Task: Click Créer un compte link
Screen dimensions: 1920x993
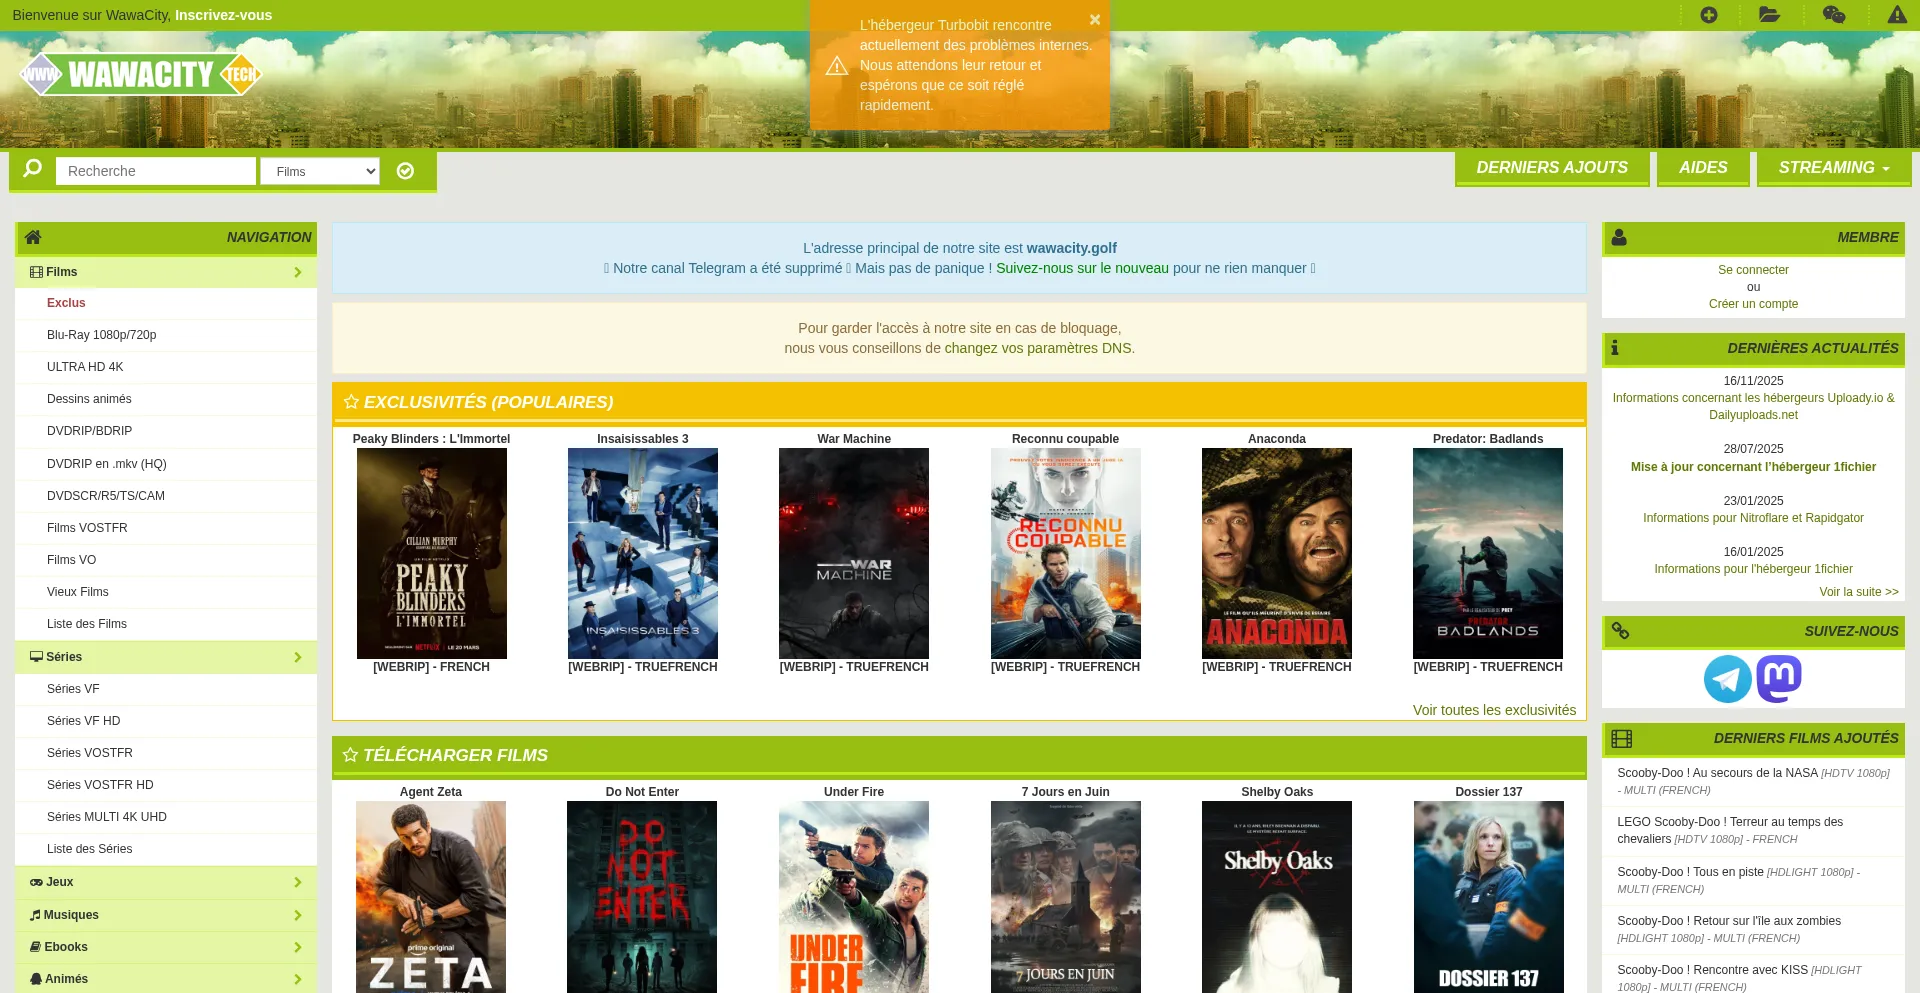Action: coord(1753,304)
